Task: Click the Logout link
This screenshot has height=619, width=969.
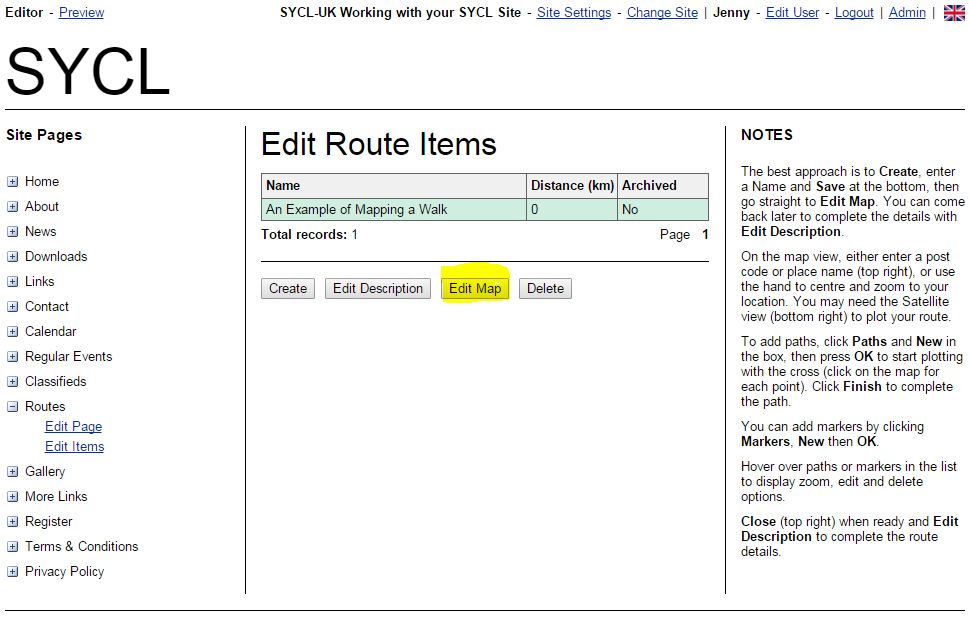Action: (854, 12)
